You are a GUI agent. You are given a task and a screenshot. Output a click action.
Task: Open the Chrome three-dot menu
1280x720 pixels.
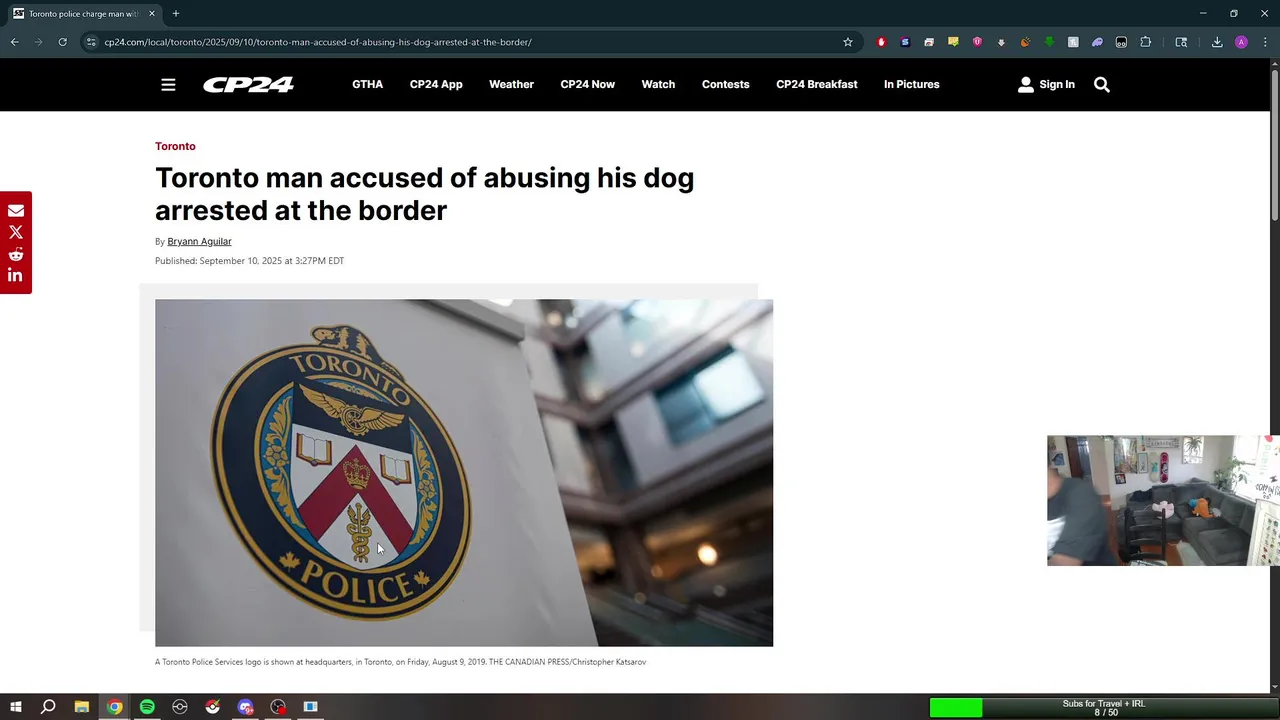tap(1265, 42)
